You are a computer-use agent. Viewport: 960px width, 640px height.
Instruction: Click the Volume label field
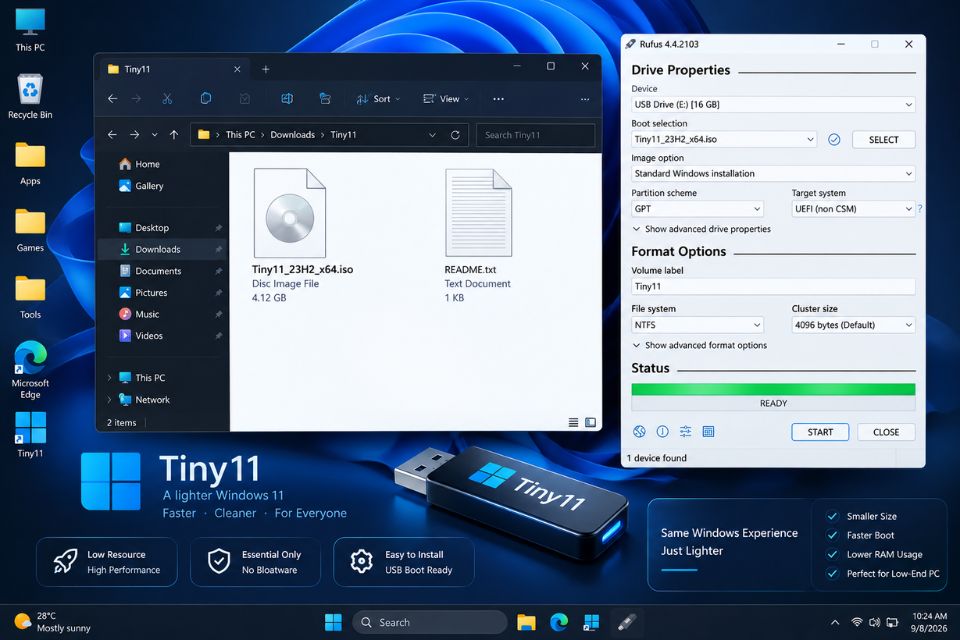(773, 287)
